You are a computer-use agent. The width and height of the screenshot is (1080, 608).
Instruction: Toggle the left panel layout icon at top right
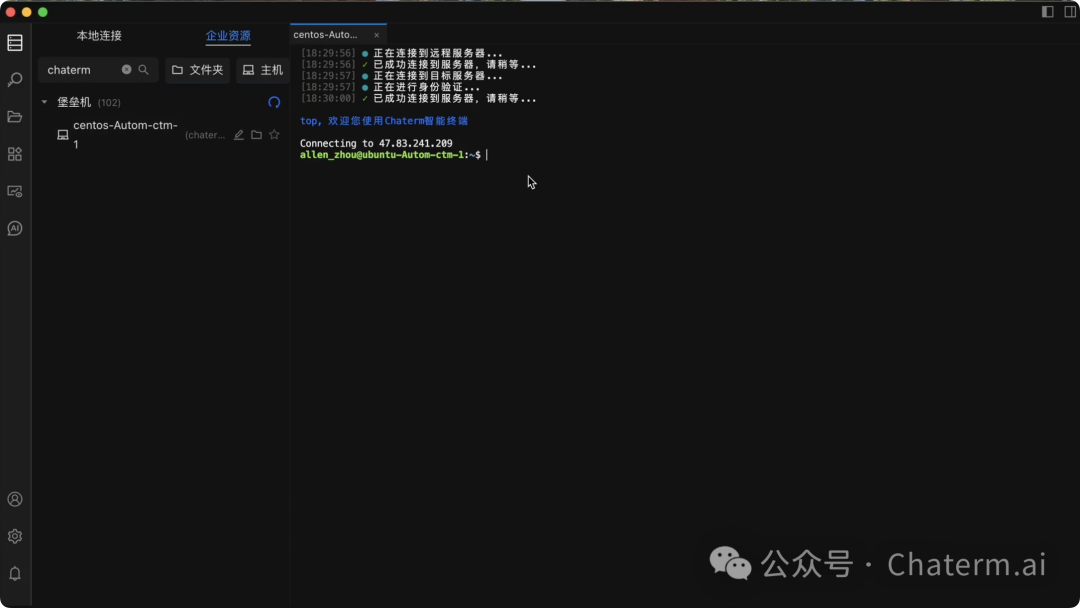1046,11
